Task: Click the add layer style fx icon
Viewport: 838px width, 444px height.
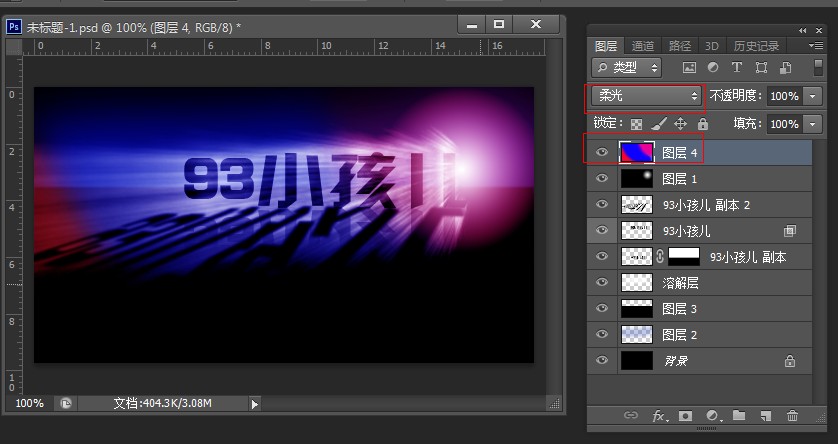Action: pyautogui.click(x=660, y=415)
